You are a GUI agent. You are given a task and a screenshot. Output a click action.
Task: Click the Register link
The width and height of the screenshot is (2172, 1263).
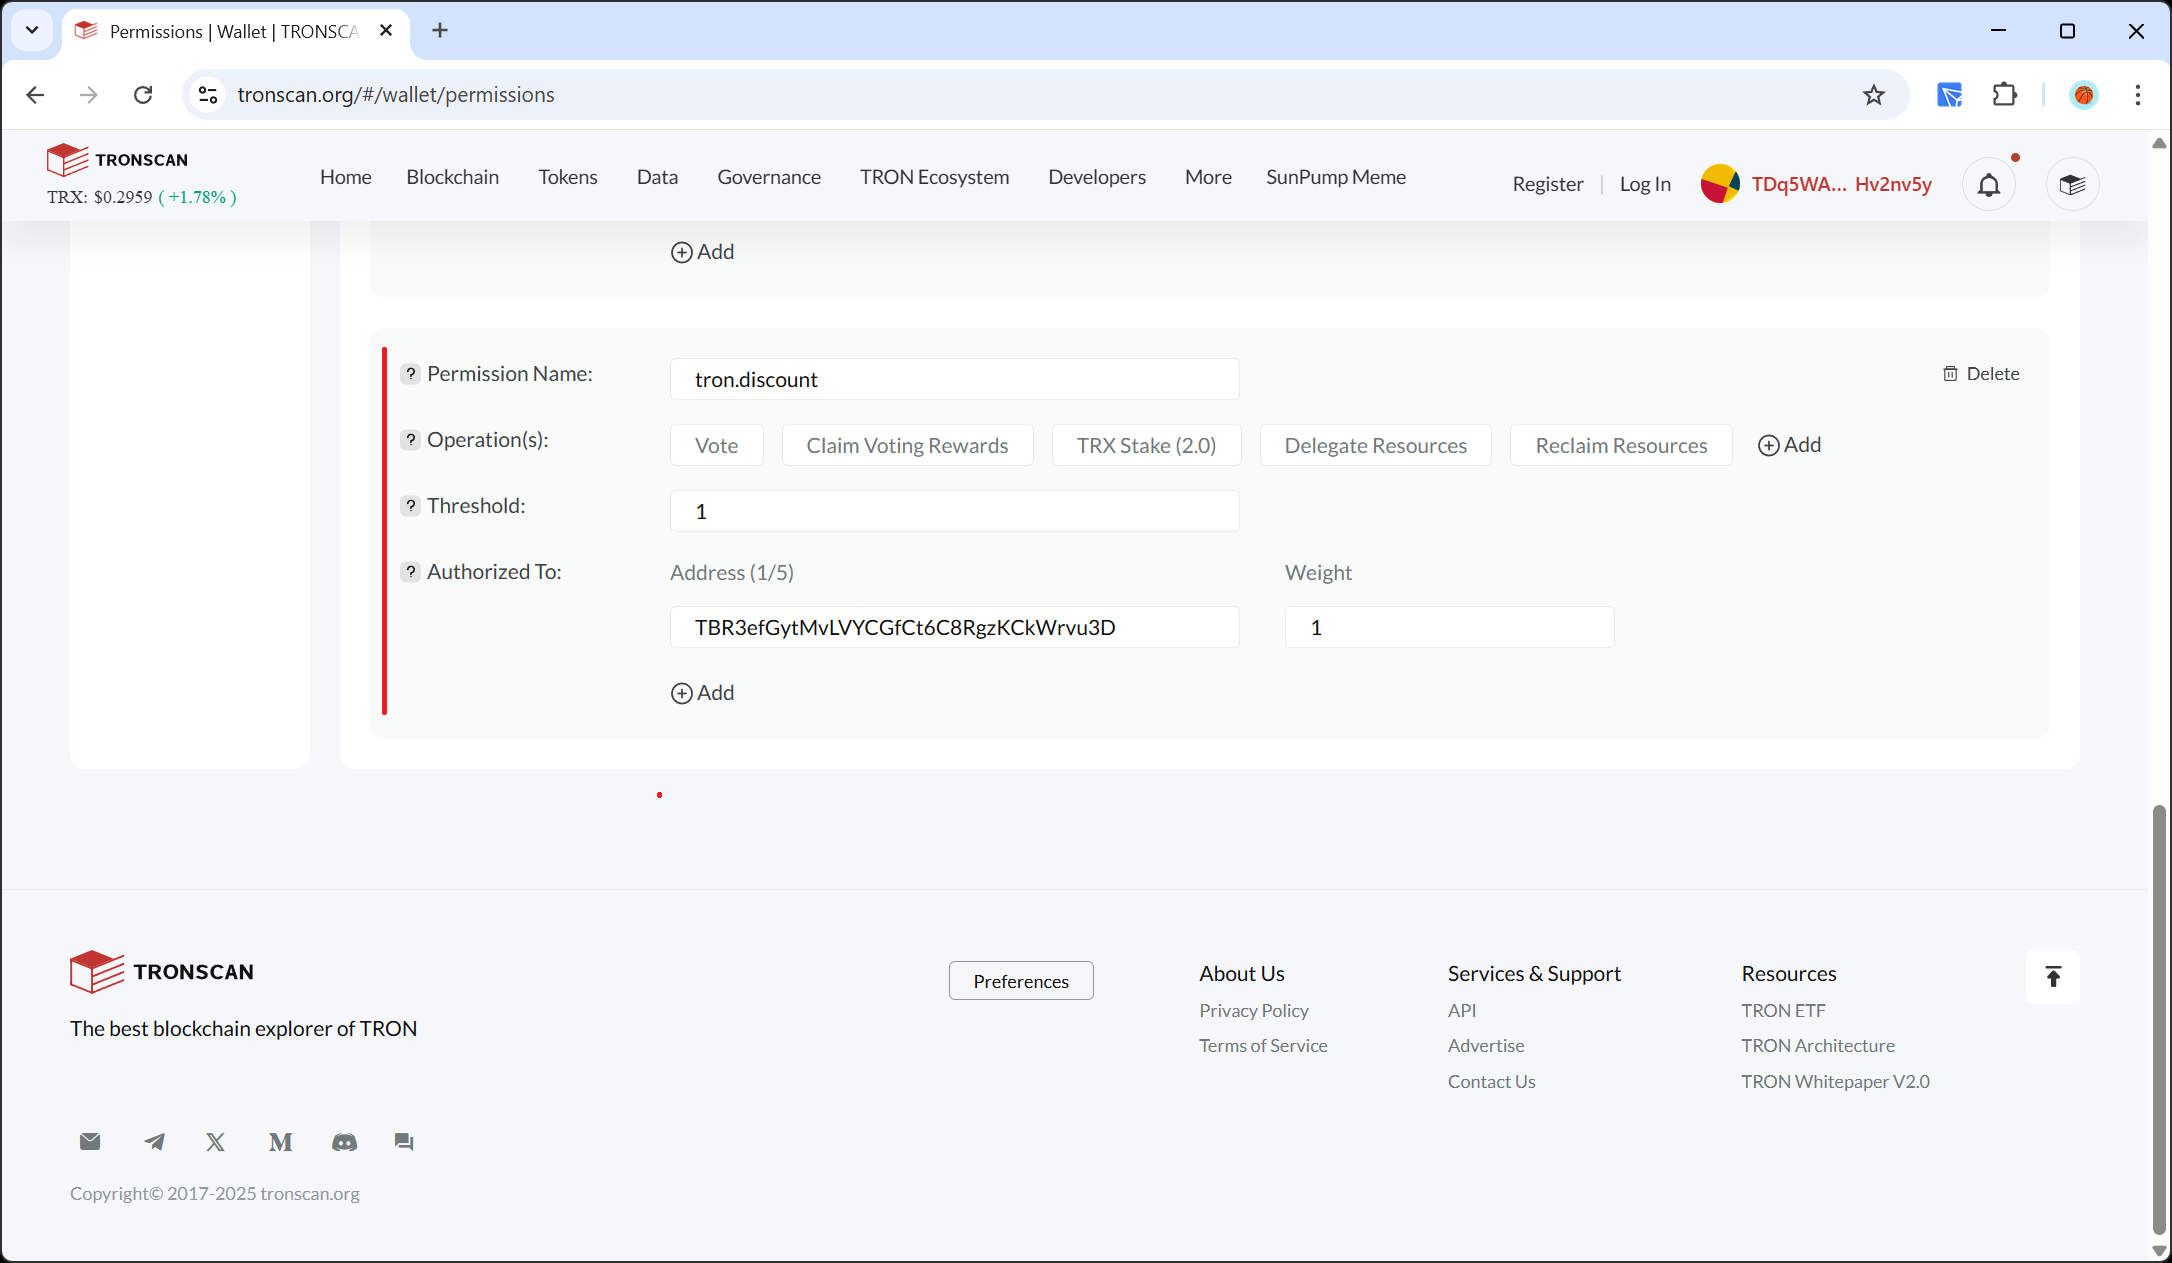pos(1548,184)
